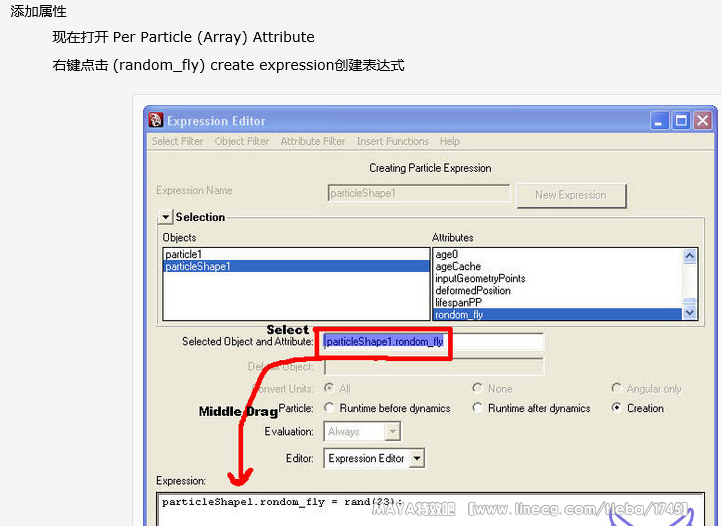
Task: Select ageCache attribute in list
Action: click(x=458, y=267)
